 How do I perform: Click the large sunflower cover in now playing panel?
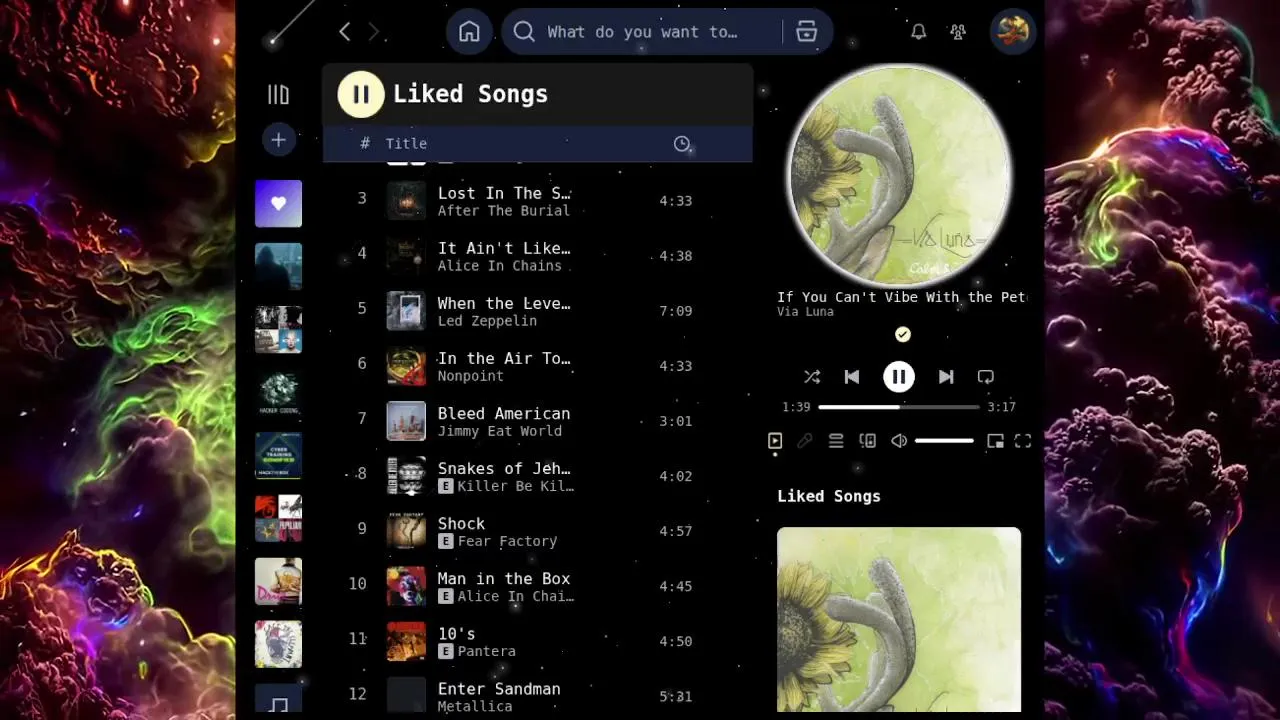point(899,620)
